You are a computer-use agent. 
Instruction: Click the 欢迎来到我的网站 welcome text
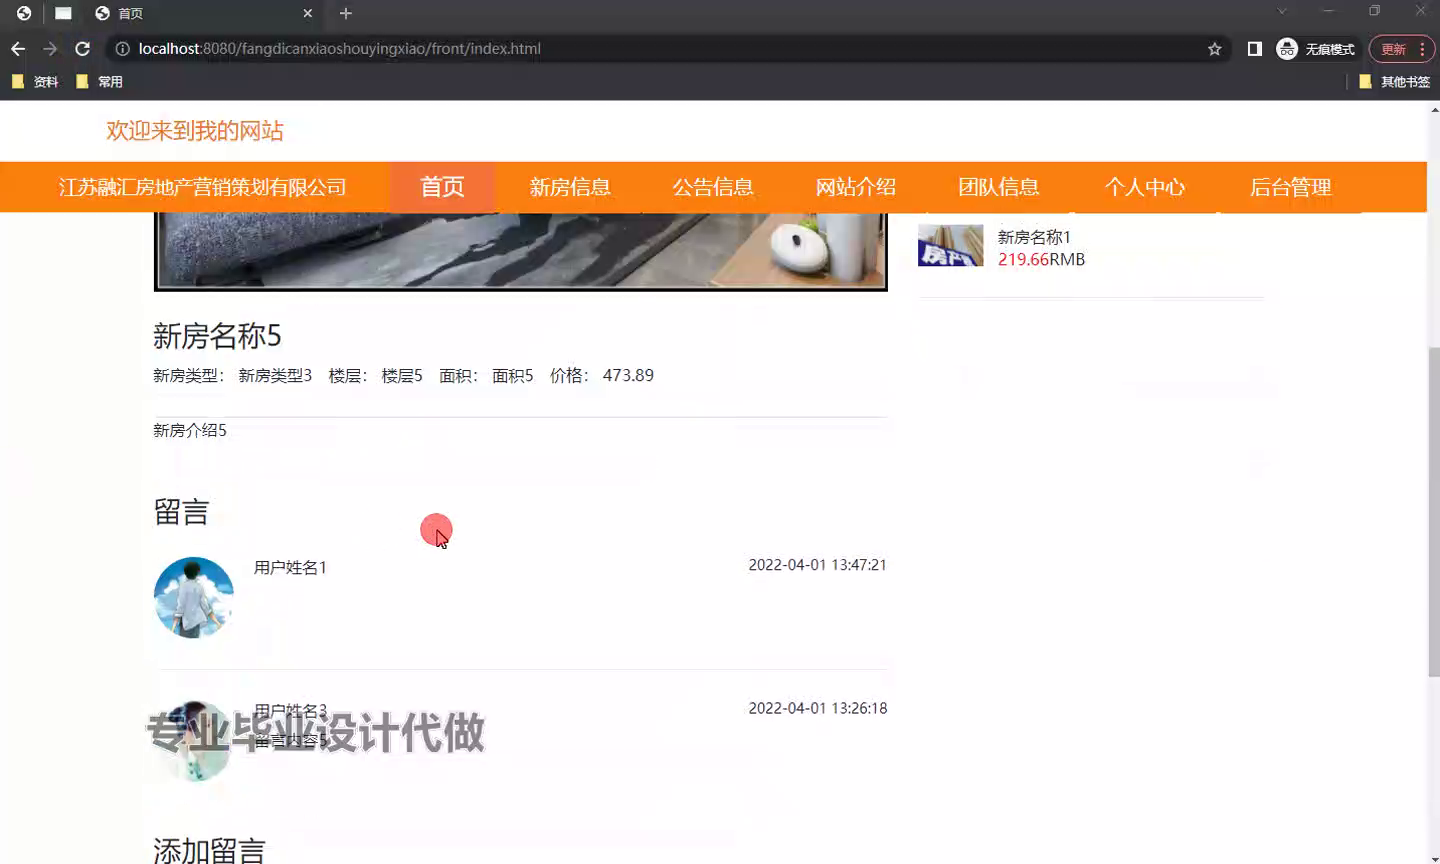coord(195,131)
